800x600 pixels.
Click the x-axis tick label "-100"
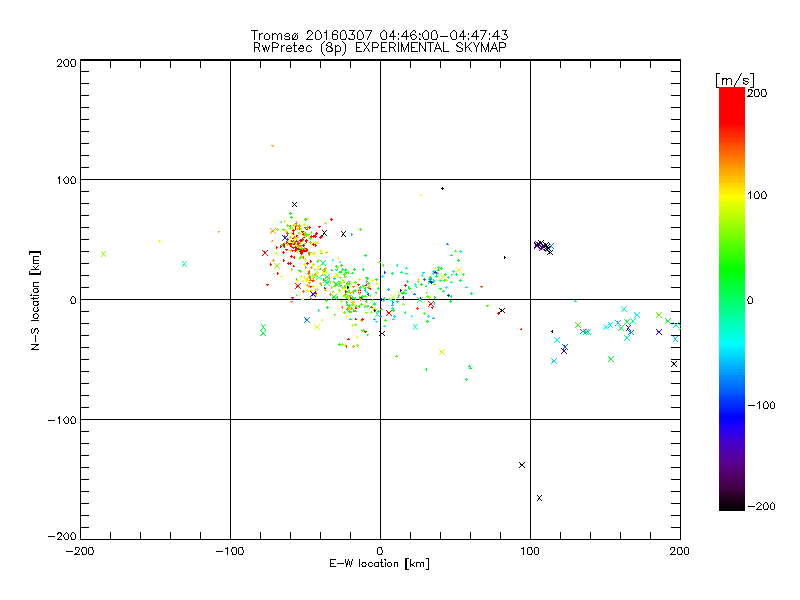(230, 551)
